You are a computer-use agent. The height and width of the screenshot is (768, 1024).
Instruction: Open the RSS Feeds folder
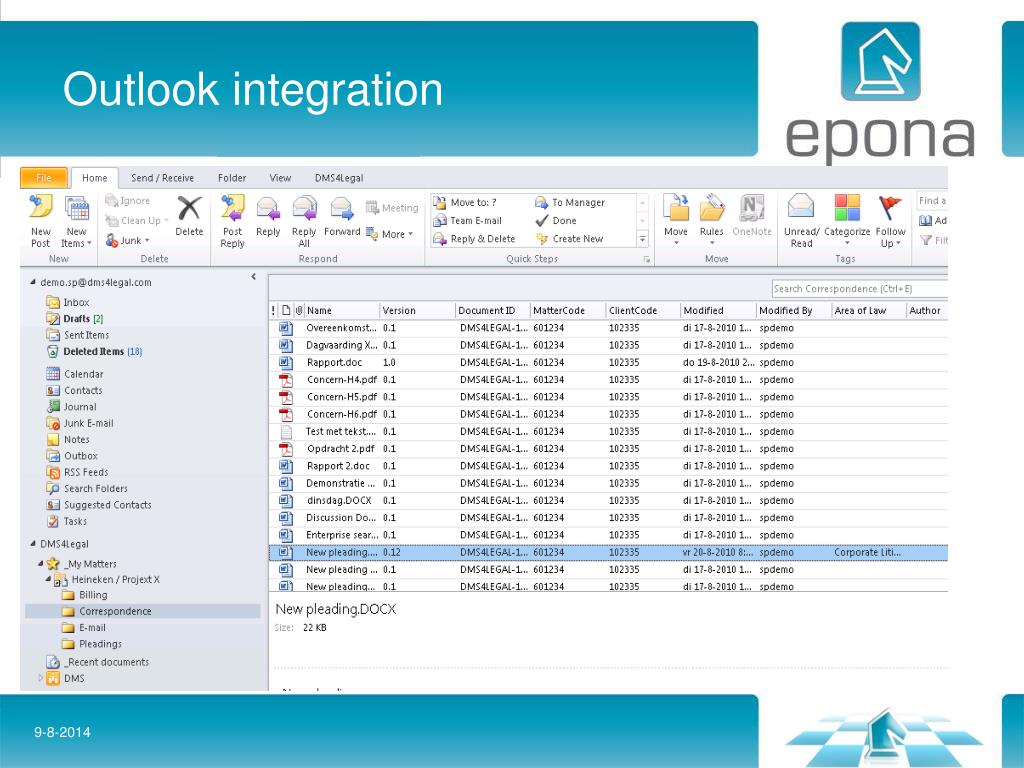(x=78, y=472)
